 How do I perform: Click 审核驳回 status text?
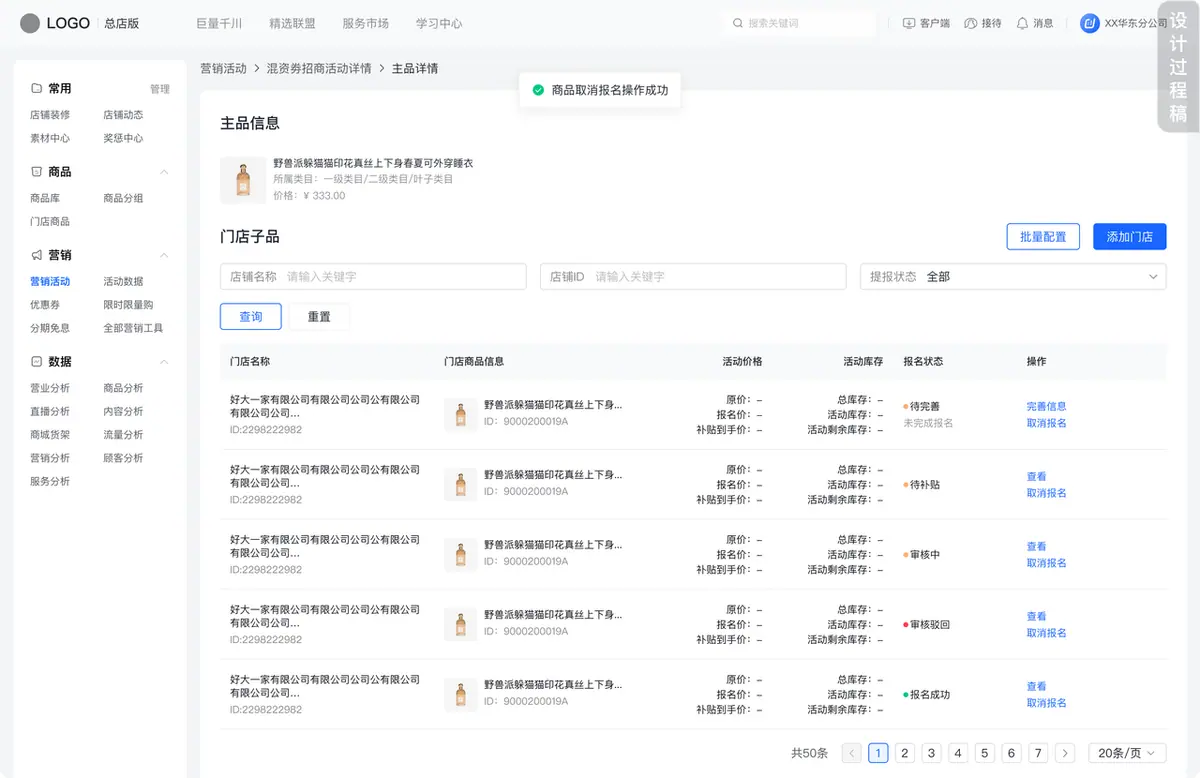[x=930, y=624]
